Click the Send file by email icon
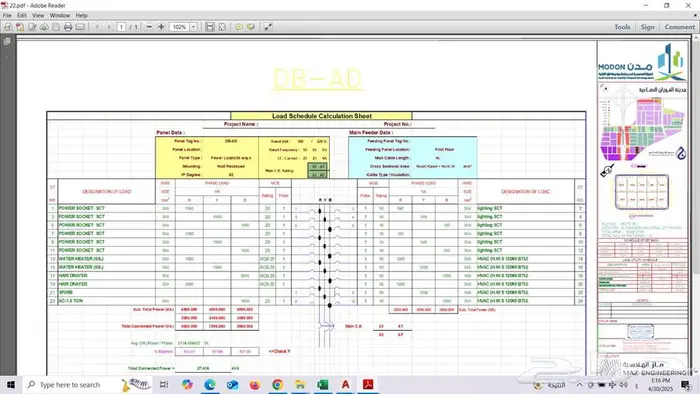The height and width of the screenshot is (394, 700). 80,27
